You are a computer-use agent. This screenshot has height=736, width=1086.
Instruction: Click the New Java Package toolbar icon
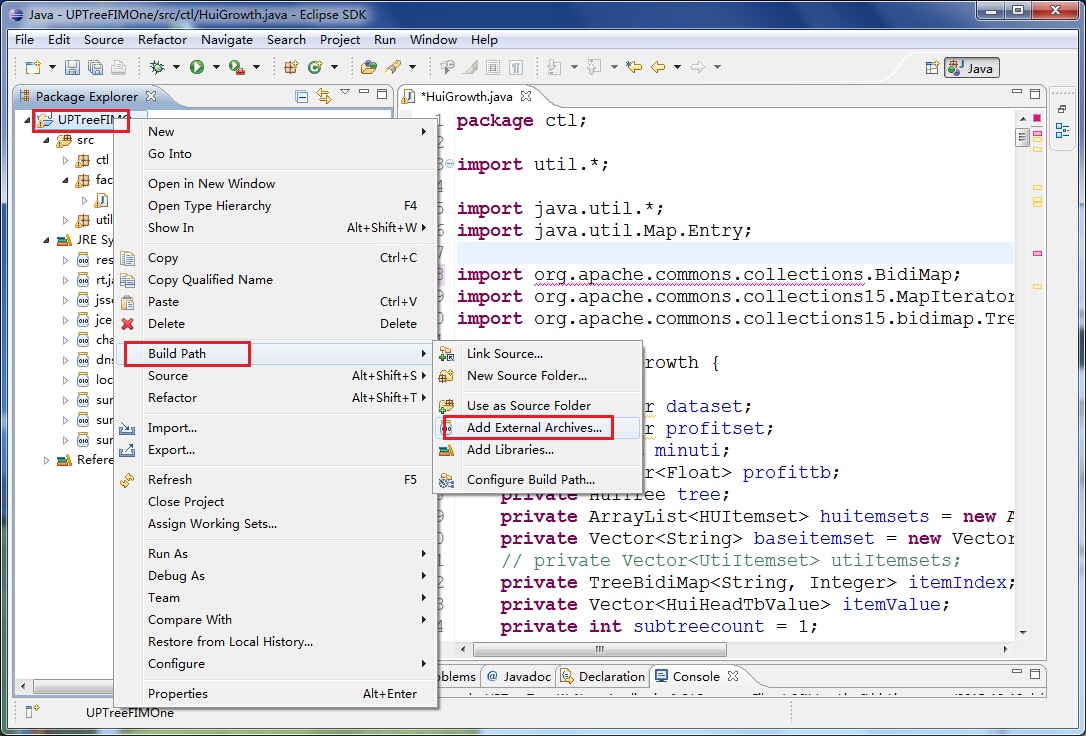pos(291,67)
